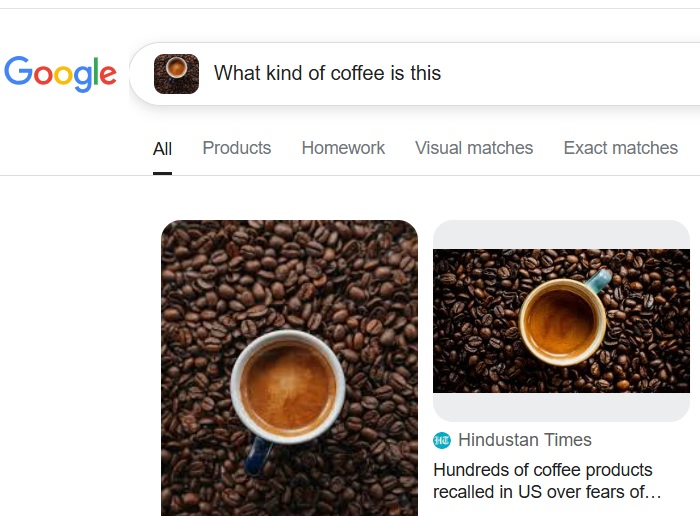The image size is (700, 516).
Task: Click the coffee thumbnail in the search box
Action: pyautogui.click(x=176, y=73)
